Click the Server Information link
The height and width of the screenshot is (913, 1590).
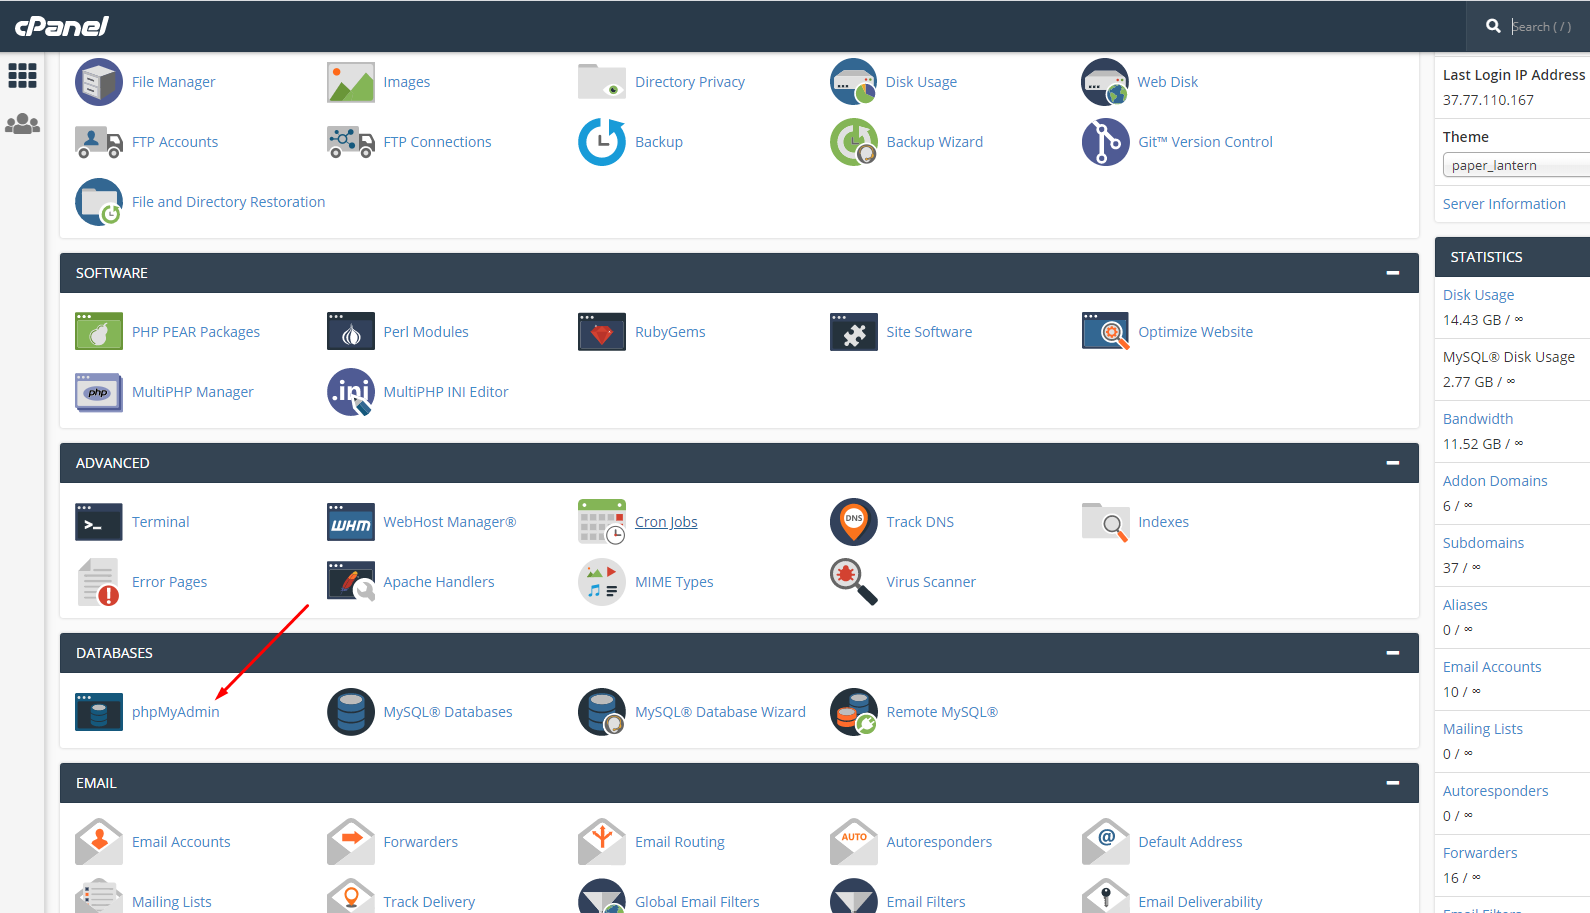(1504, 204)
